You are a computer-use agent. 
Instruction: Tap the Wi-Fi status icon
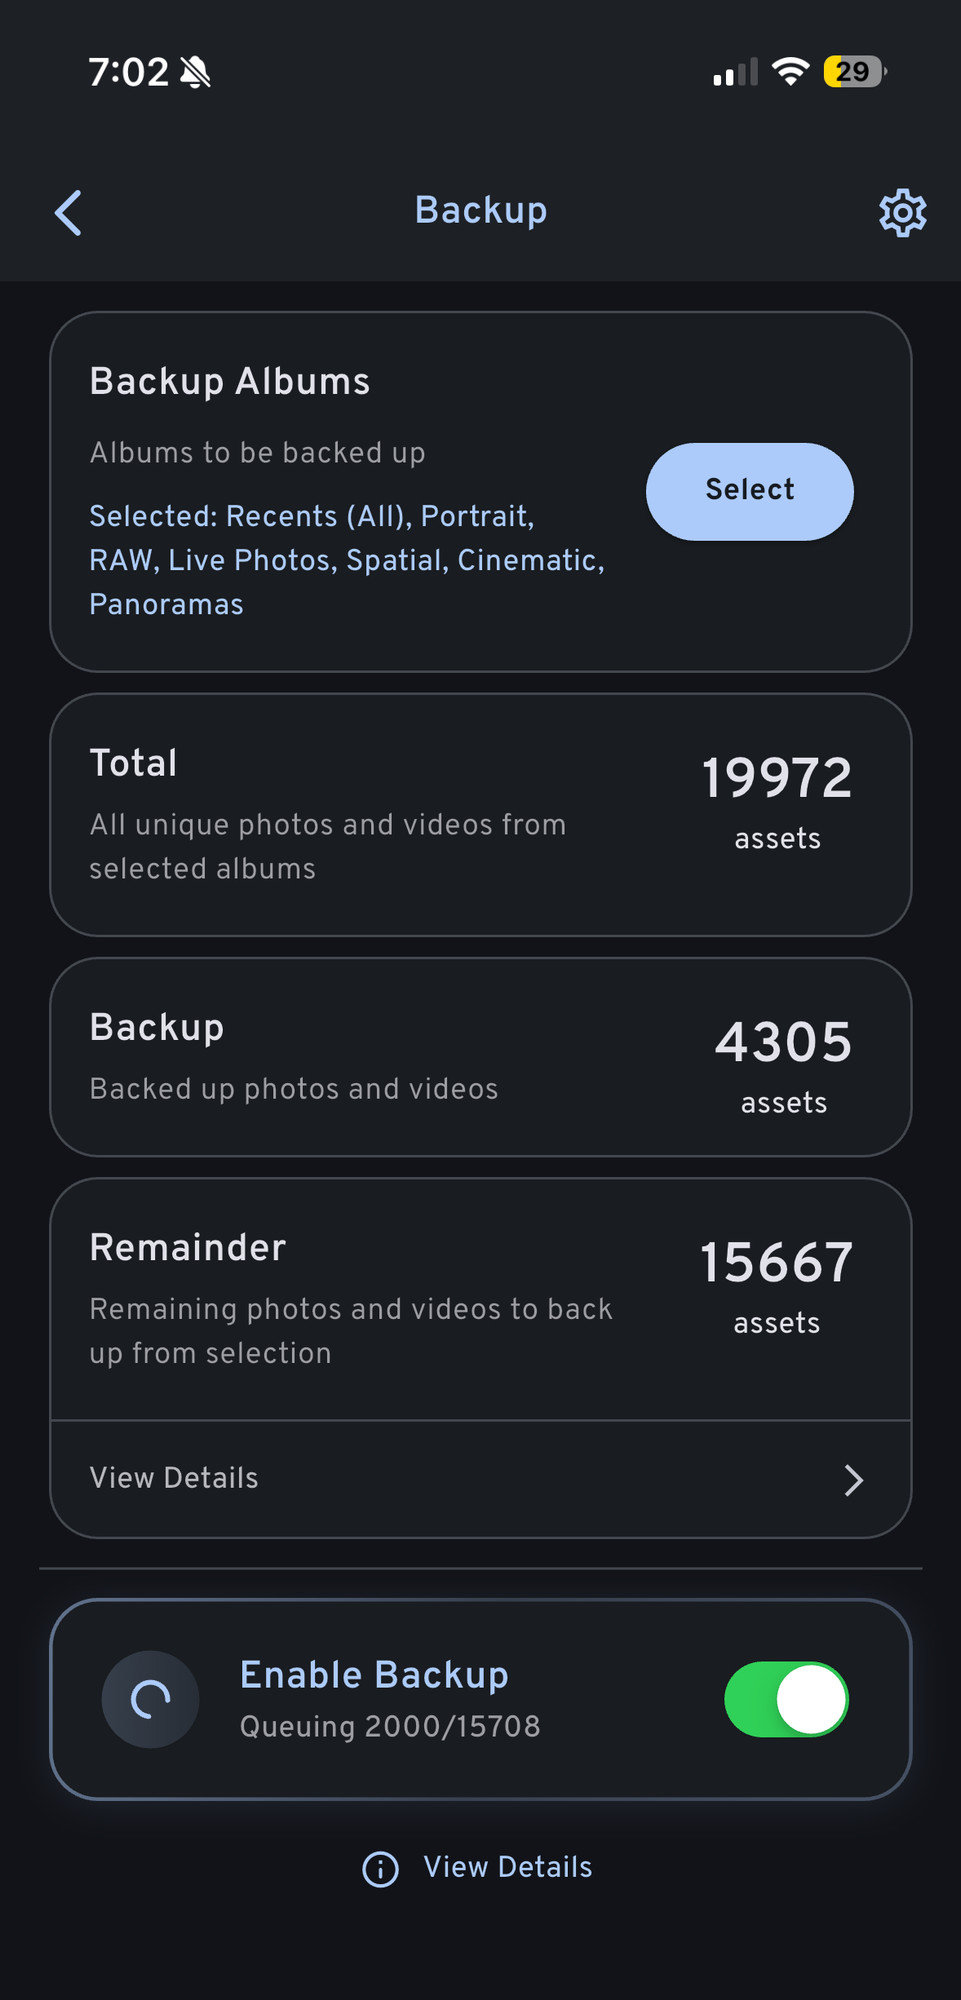790,72
